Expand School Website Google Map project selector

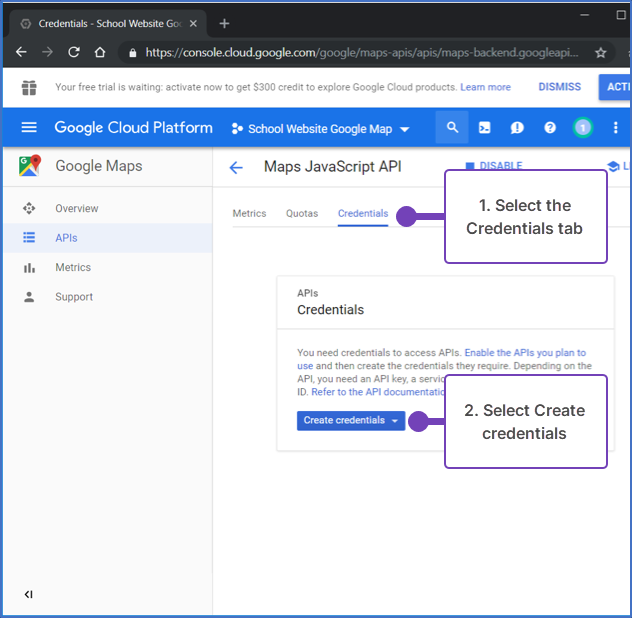pyautogui.click(x=320, y=129)
